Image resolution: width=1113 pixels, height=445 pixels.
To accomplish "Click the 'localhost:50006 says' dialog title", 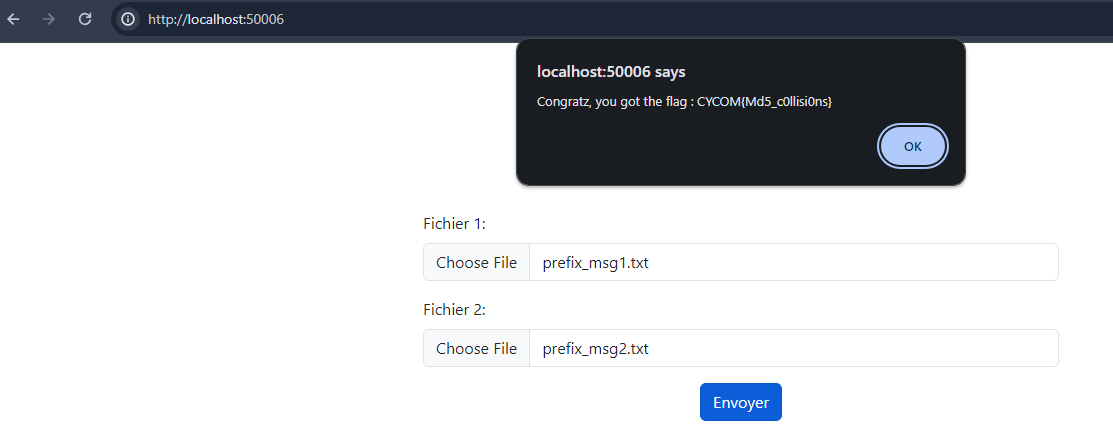I will 611,71.
